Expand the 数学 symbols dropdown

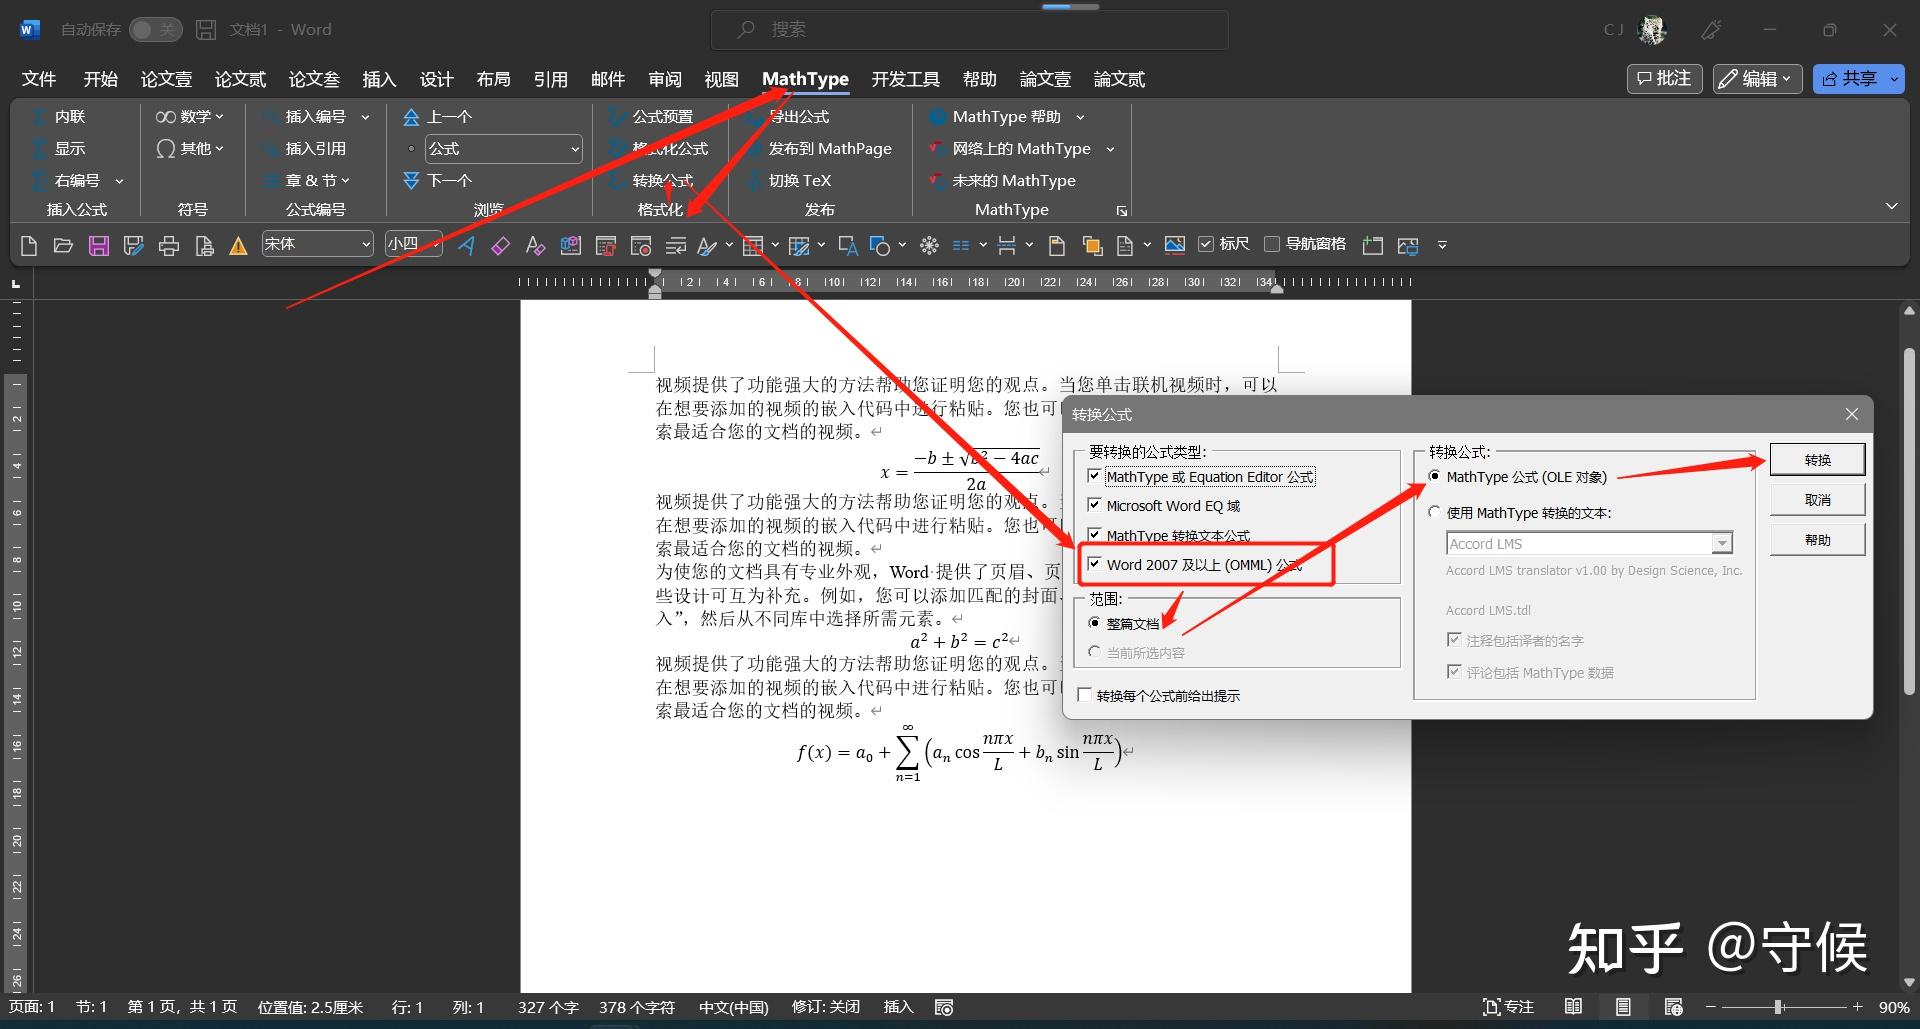[190, 117]
